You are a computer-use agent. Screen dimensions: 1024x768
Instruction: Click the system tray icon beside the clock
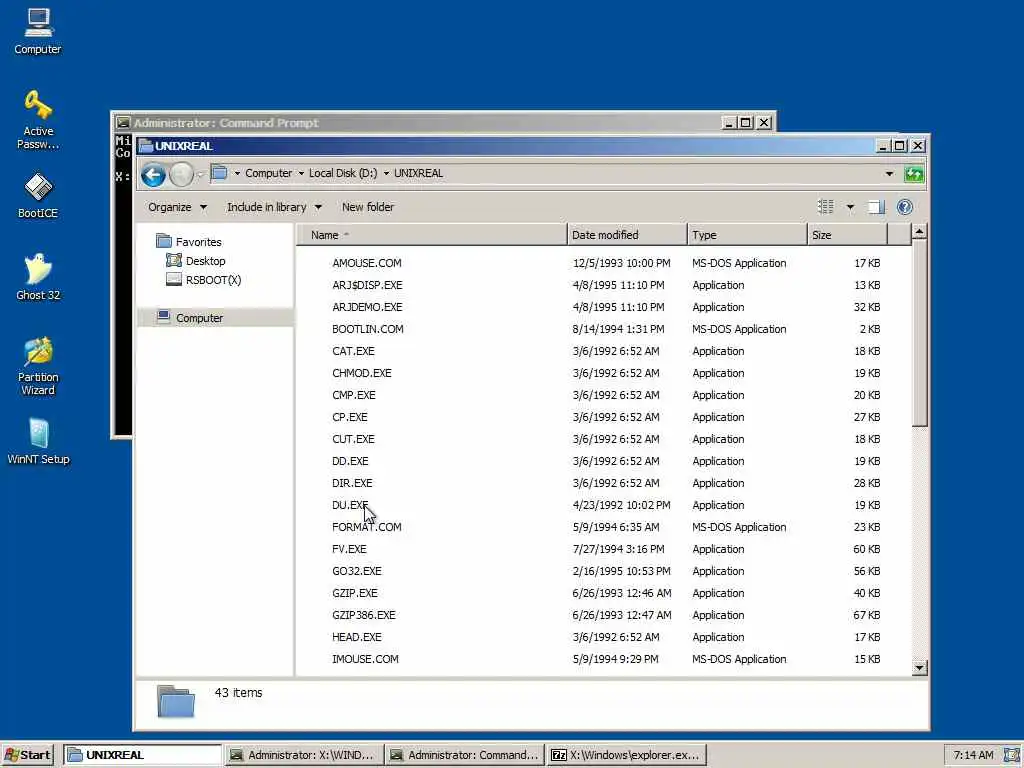point(1011,755)
